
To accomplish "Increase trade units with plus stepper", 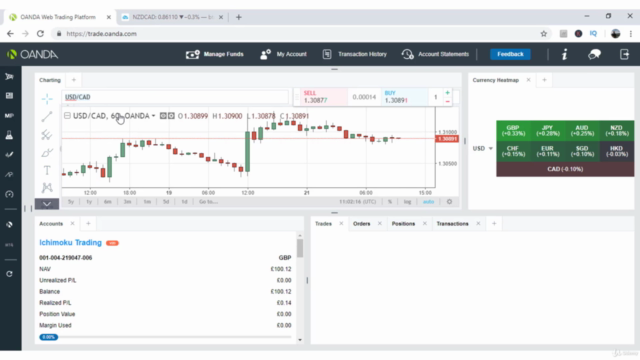I will tap(447, 93).
